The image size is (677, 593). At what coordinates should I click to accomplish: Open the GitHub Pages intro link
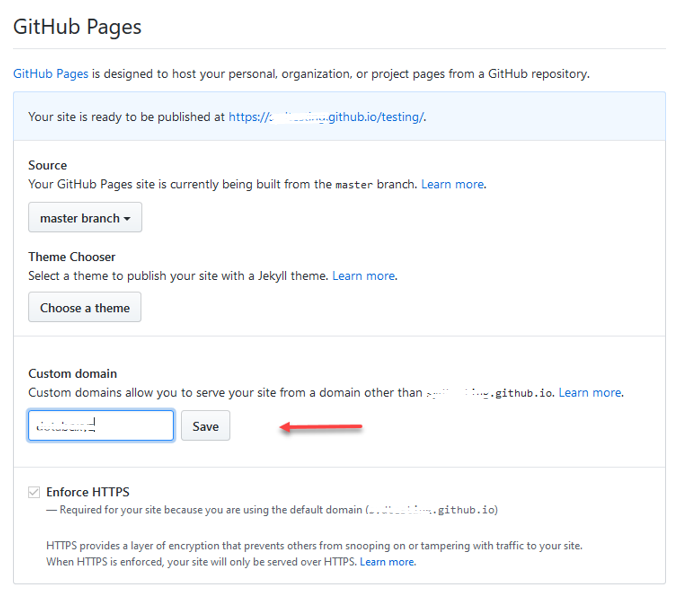coord(51,74)
